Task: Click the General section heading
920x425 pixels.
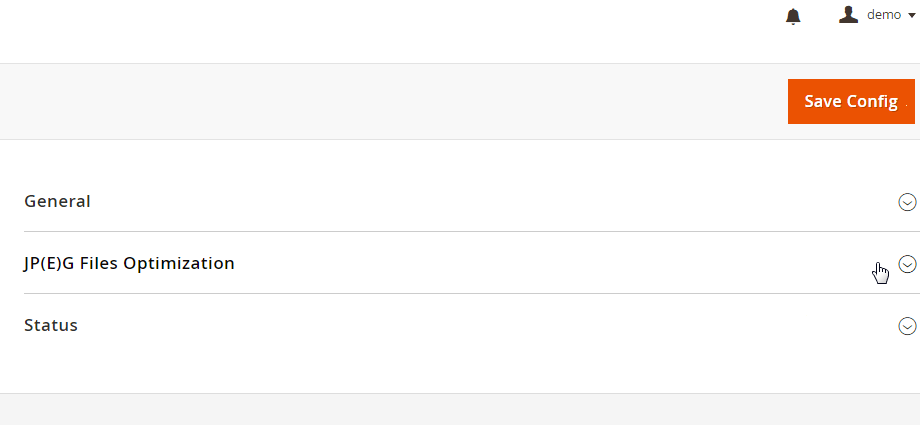Action: [x=58, y=201]
